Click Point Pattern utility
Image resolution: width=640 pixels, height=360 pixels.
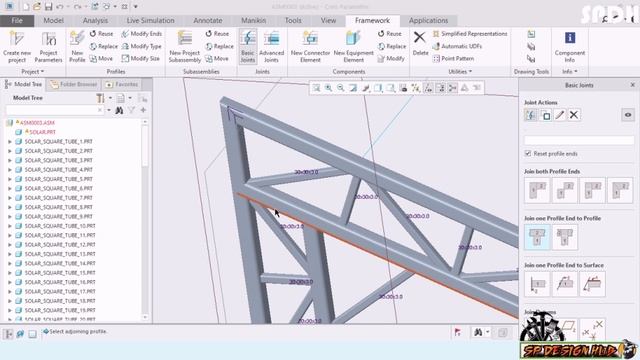(x=453, y=59)
